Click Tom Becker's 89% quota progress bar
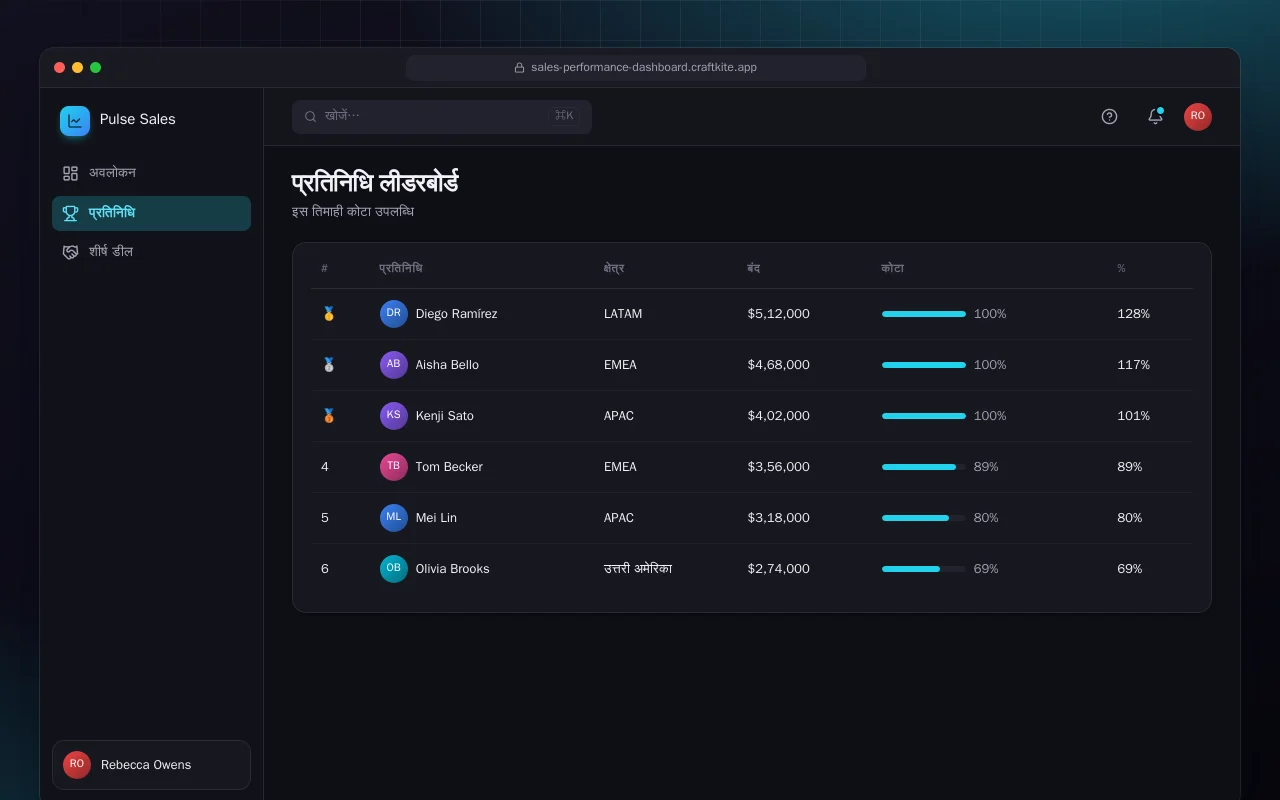This screenshot has height=800, width=1280. point(924,467)
